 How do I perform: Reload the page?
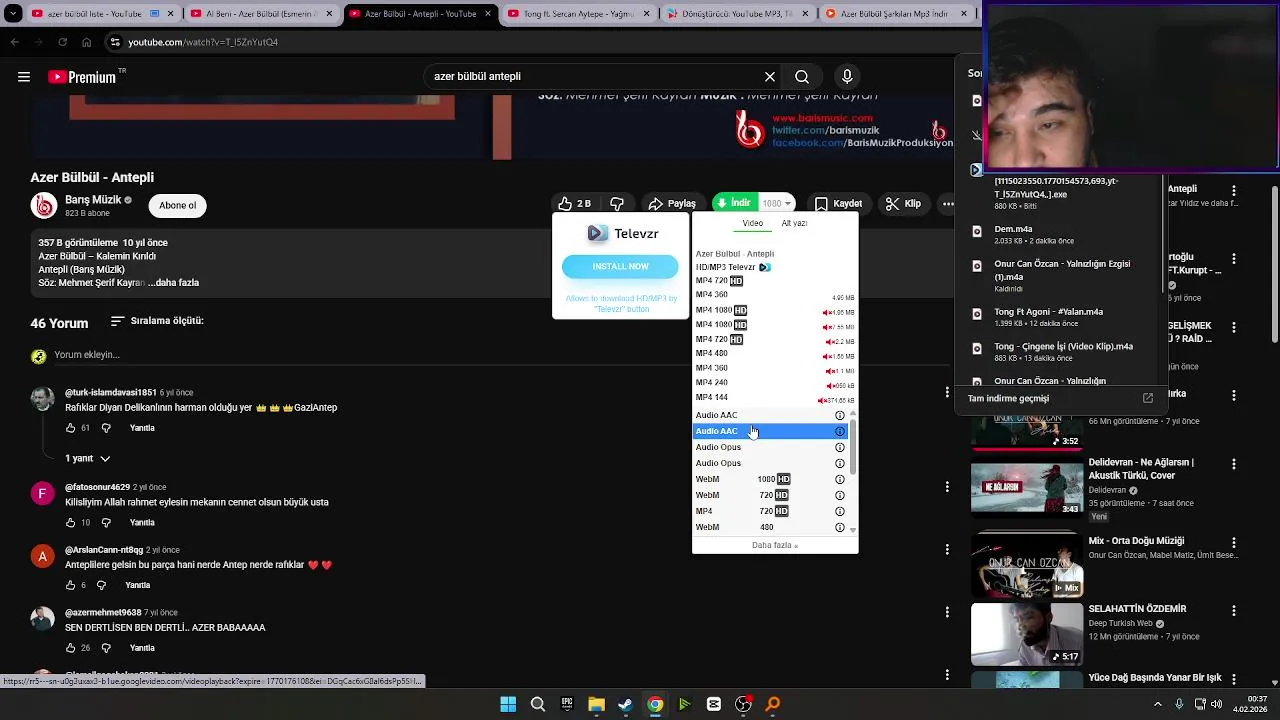coord(62,42)
